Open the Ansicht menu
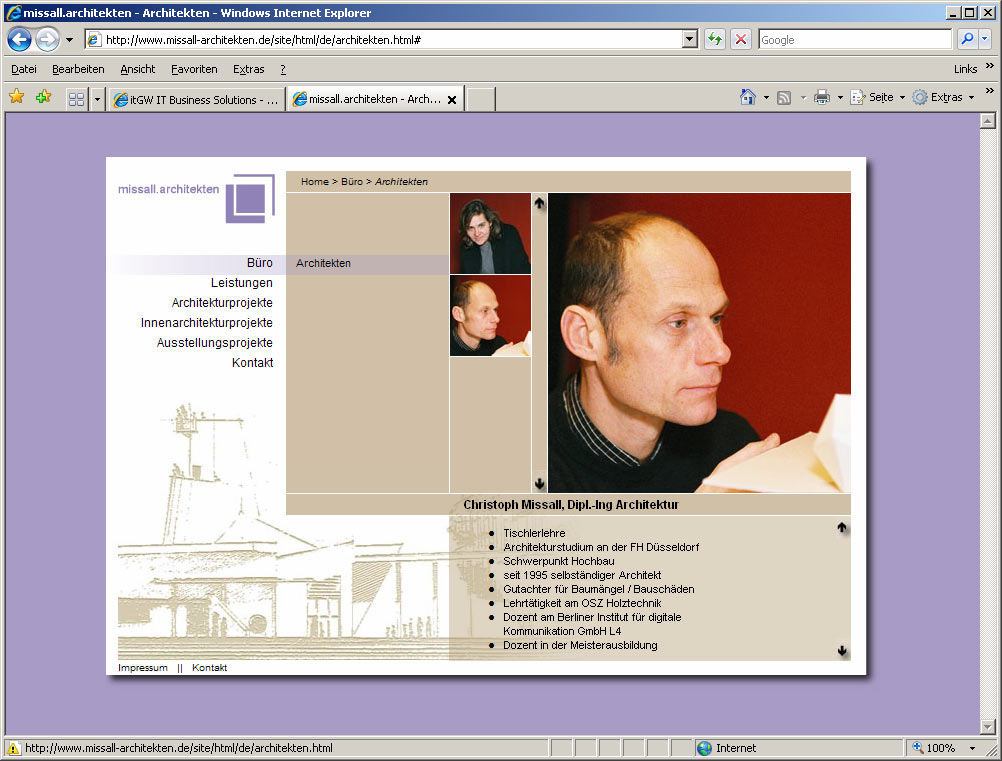 pyautogui.click(x=137, y=69)
